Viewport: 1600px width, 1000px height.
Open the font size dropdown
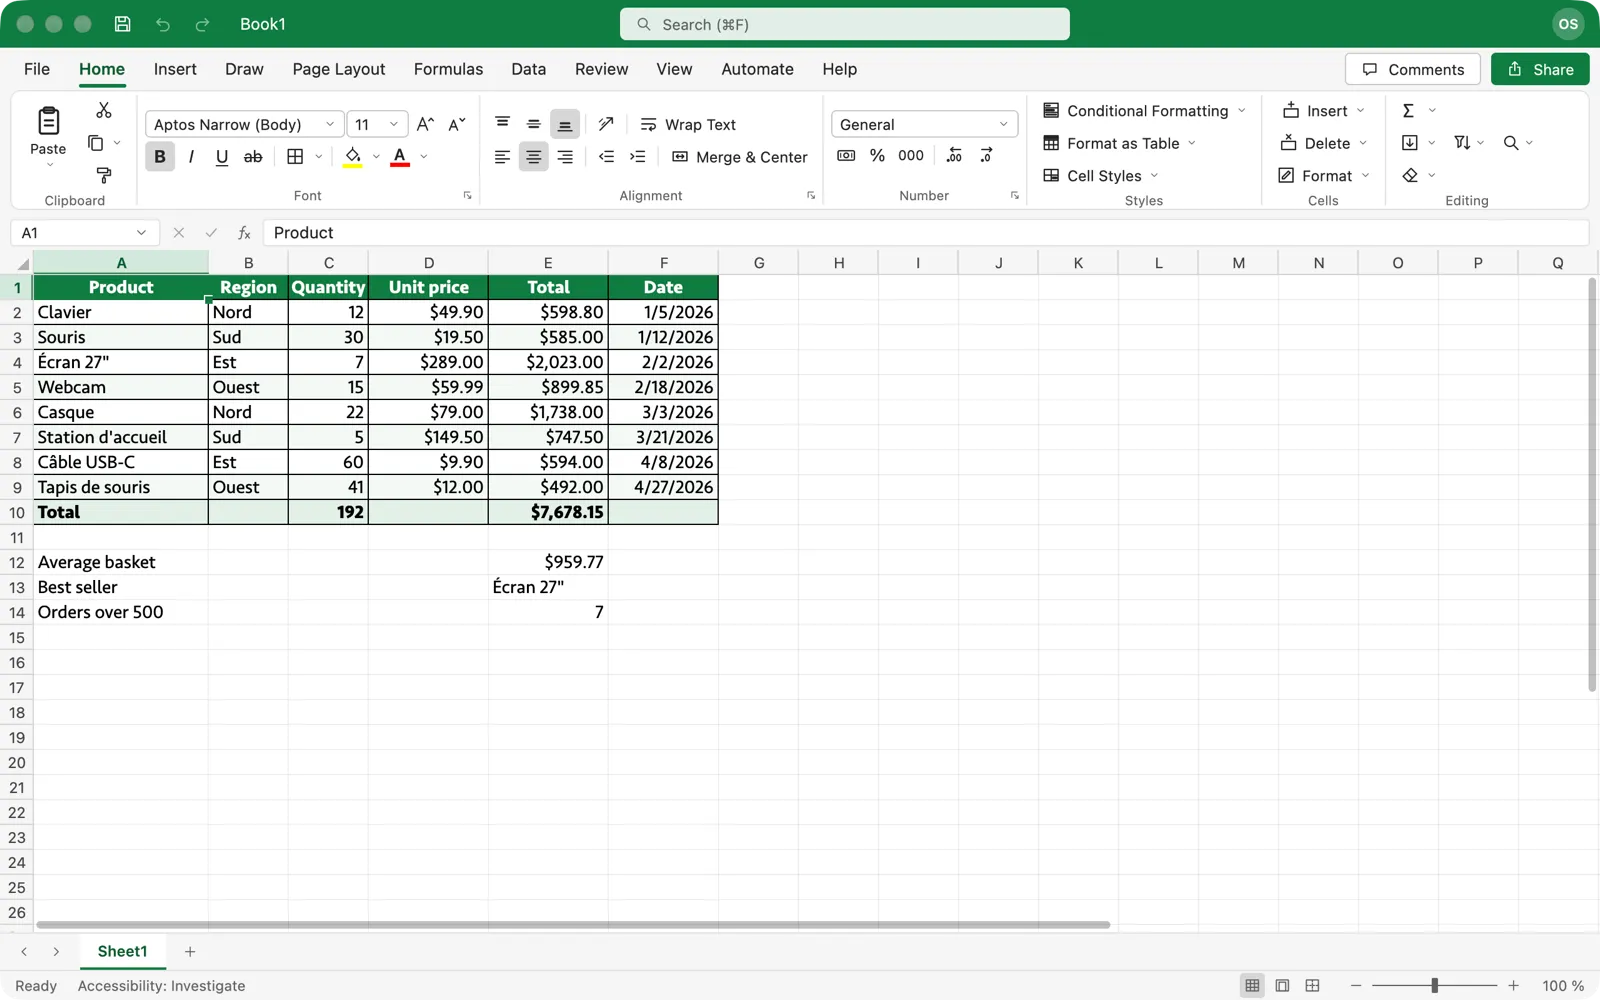tap(394, 124)
